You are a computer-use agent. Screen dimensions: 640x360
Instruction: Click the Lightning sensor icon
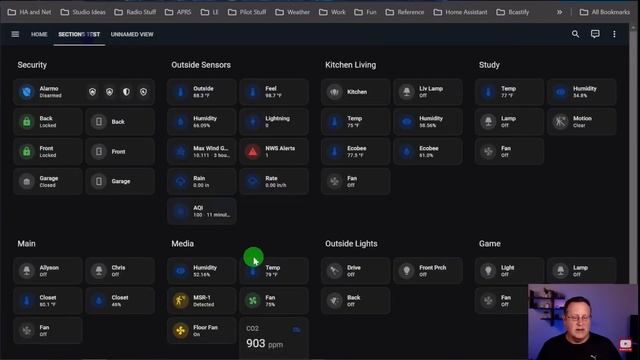[x=253, y=122]
